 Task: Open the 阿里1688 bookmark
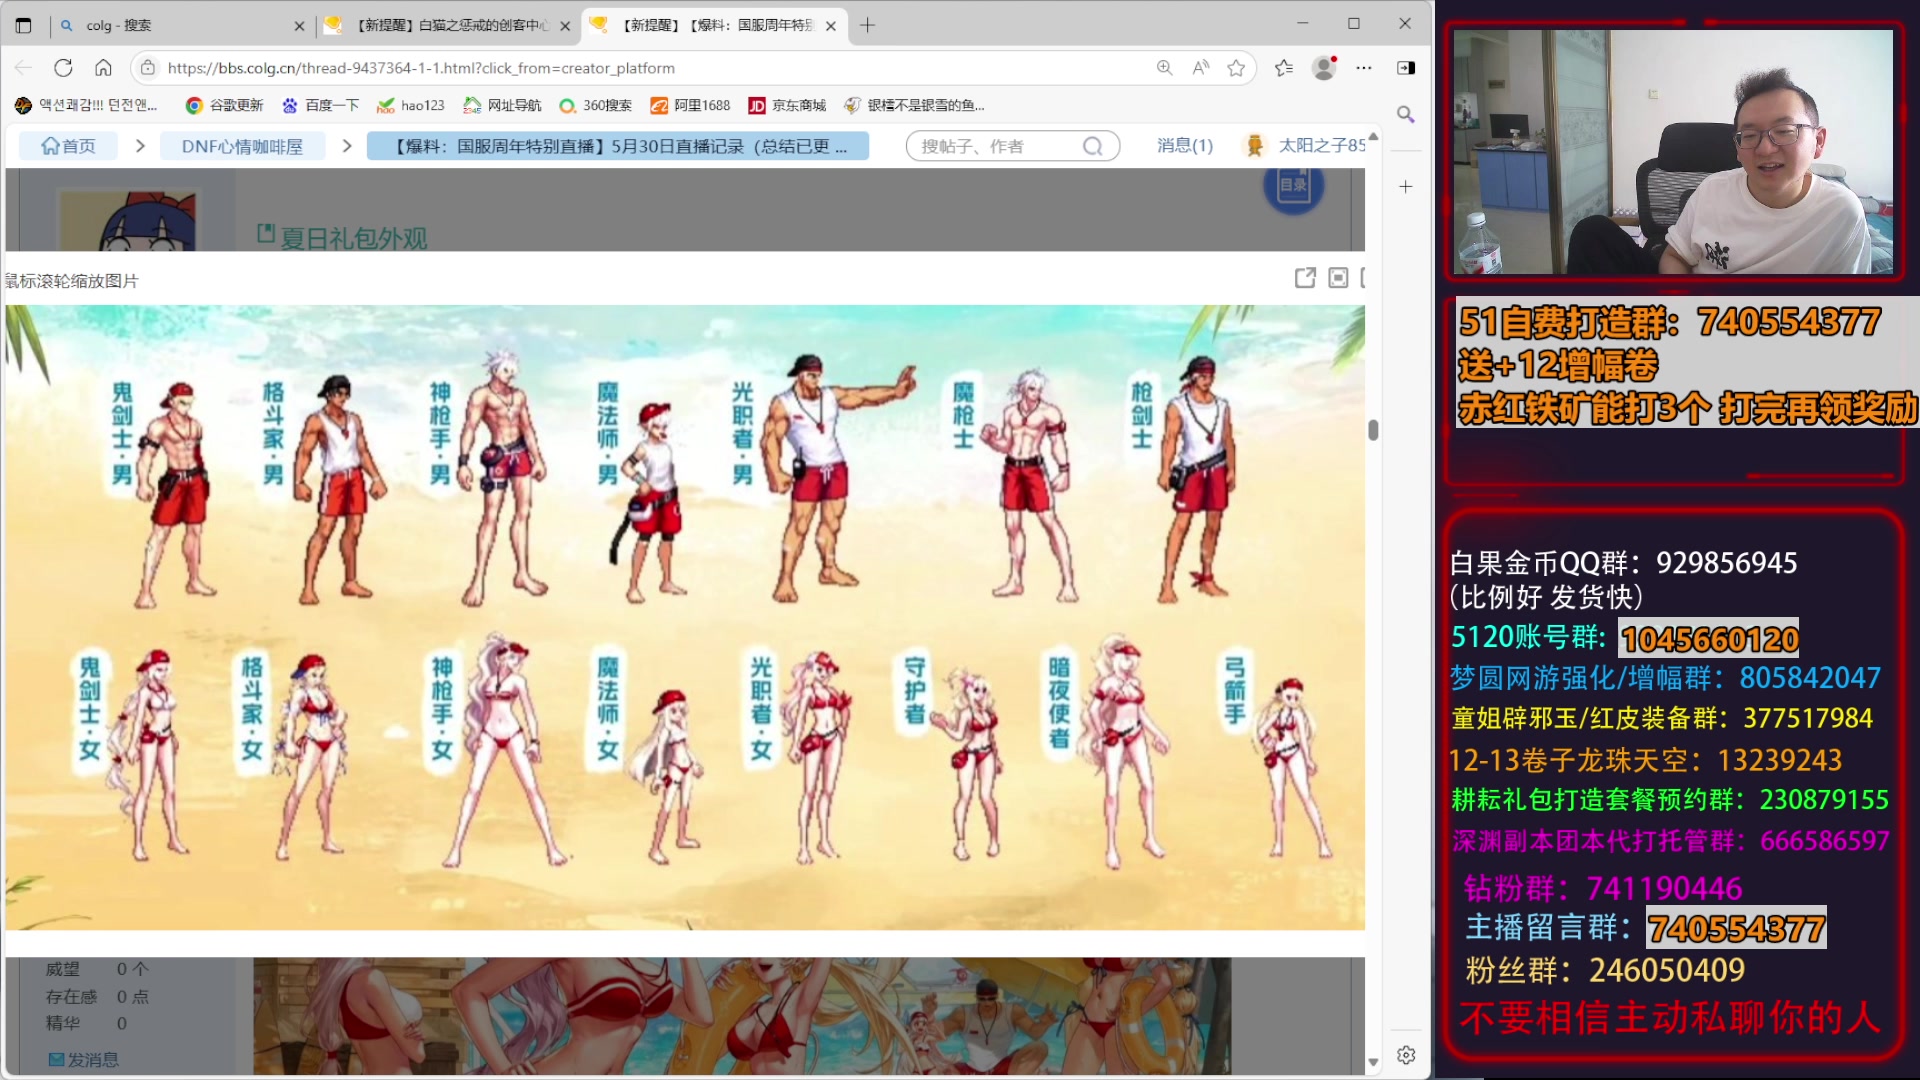(690, 105)
